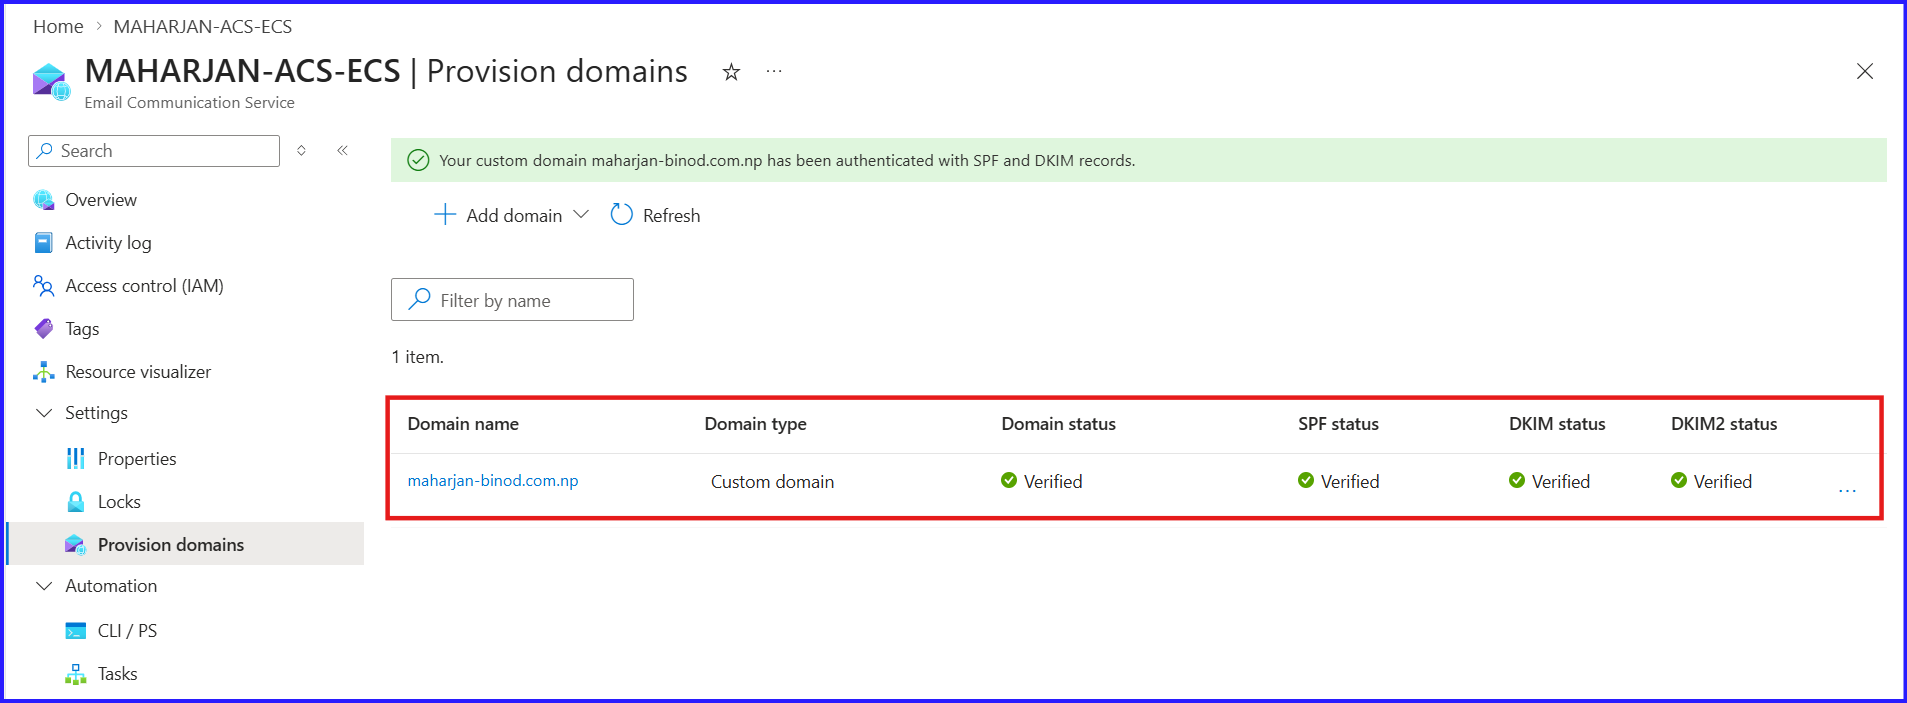Click the Filter by name field
The height and width of the screenshot is (703, 1907).
(x=512, y=299)
